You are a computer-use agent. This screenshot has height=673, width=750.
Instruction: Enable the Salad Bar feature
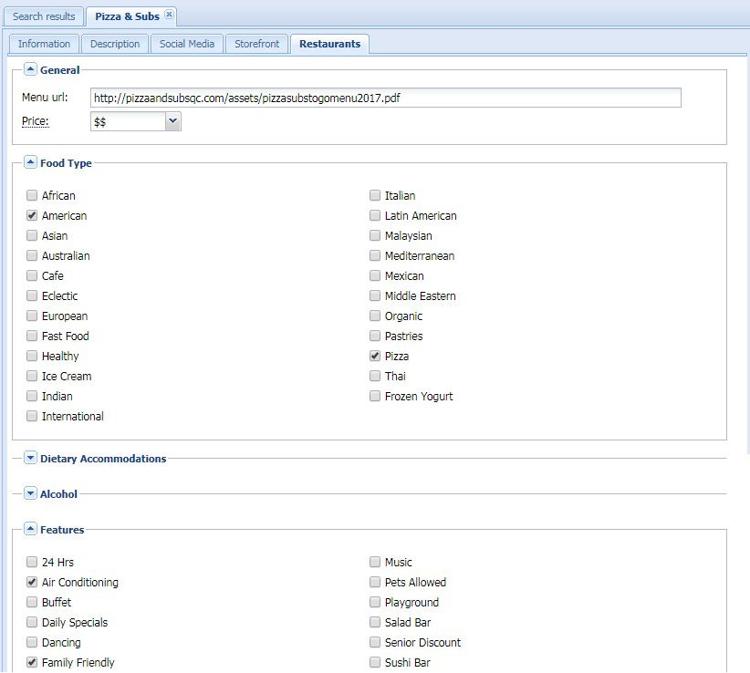375,622
